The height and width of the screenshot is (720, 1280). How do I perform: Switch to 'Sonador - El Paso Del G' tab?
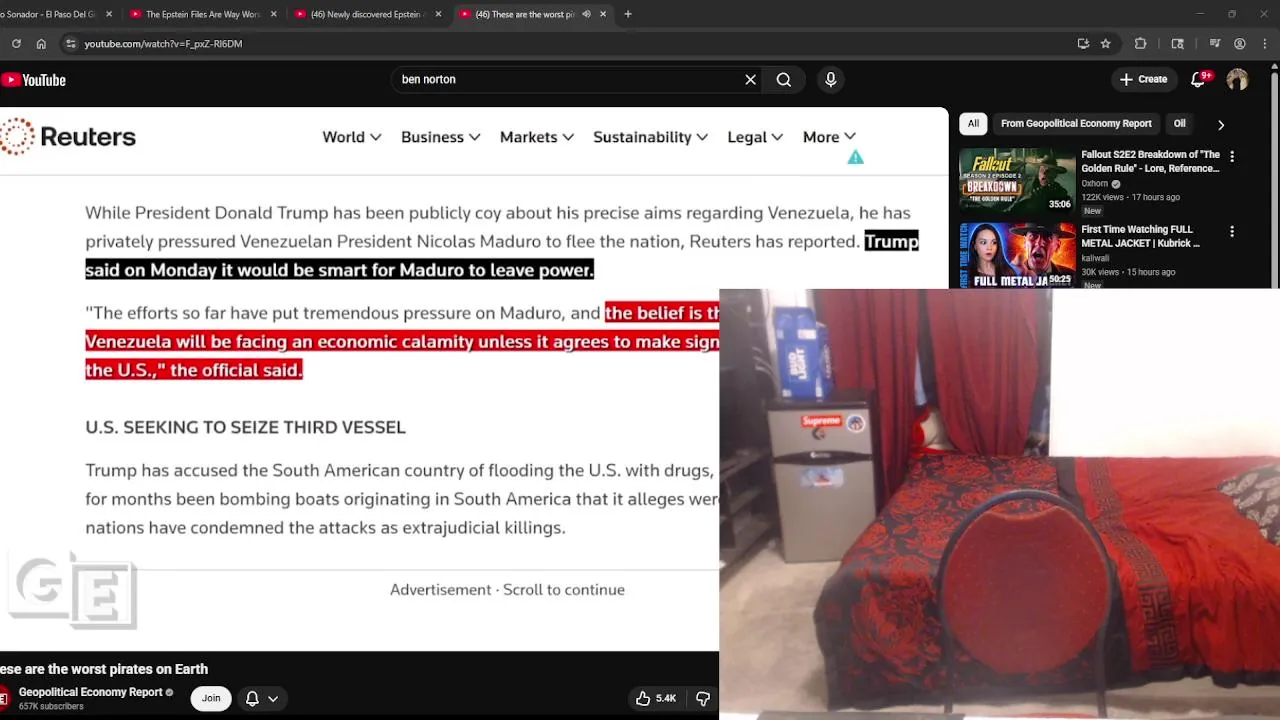[x=50, y=14]
